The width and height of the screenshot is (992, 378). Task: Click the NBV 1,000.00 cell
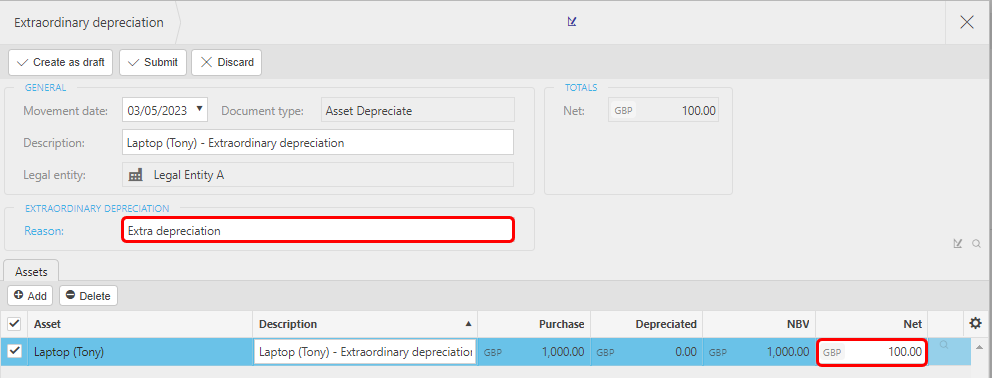tap(759, 351)
